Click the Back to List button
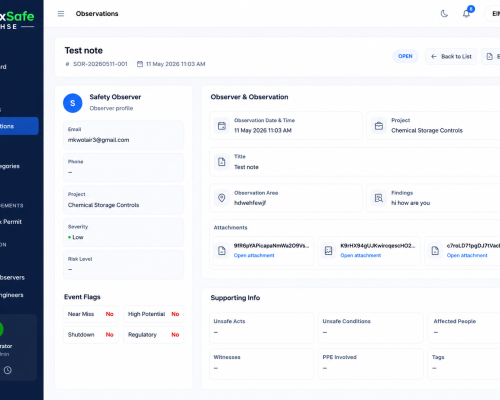The height and width of the screenshot is (400, 500). [451, 56]
